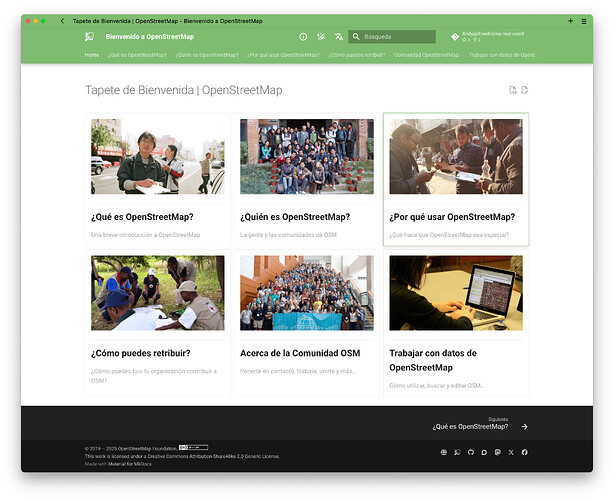Open the laptop photo for Trabajar con datos
This screenshot has height=500, width=614.
click(456, 293)
